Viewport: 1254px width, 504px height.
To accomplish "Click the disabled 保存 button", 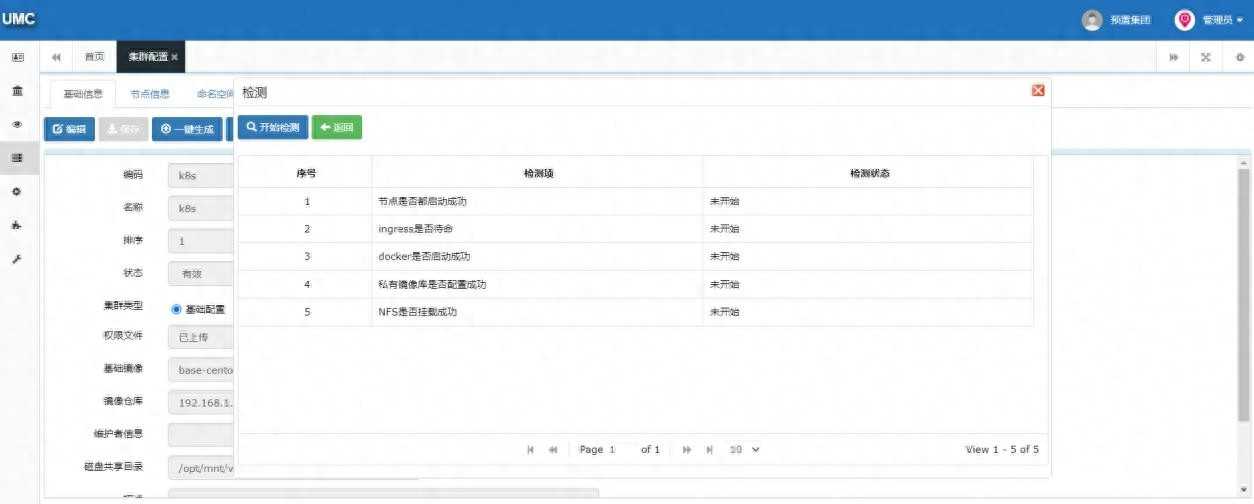I will point(123,129).
